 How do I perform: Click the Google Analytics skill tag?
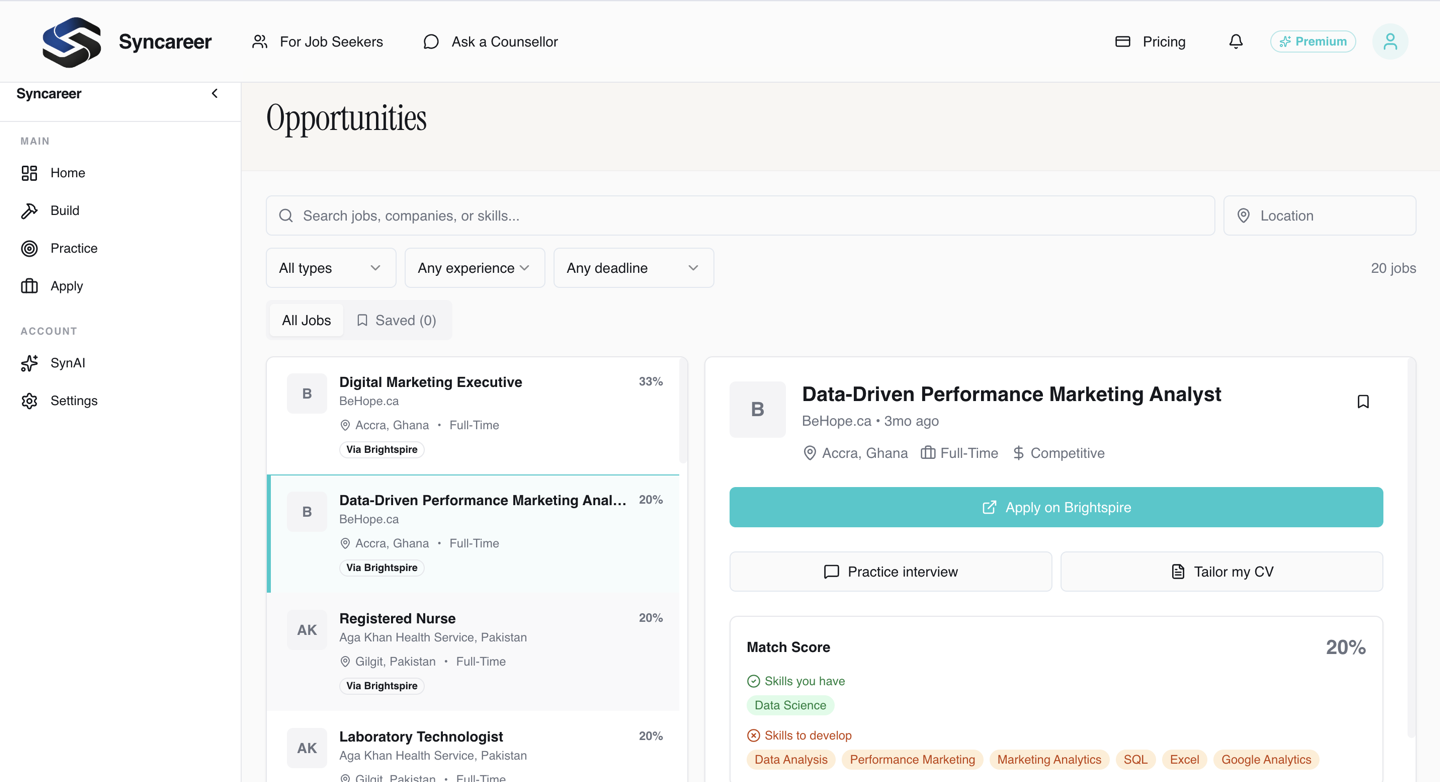click(x=1266, y=760)
